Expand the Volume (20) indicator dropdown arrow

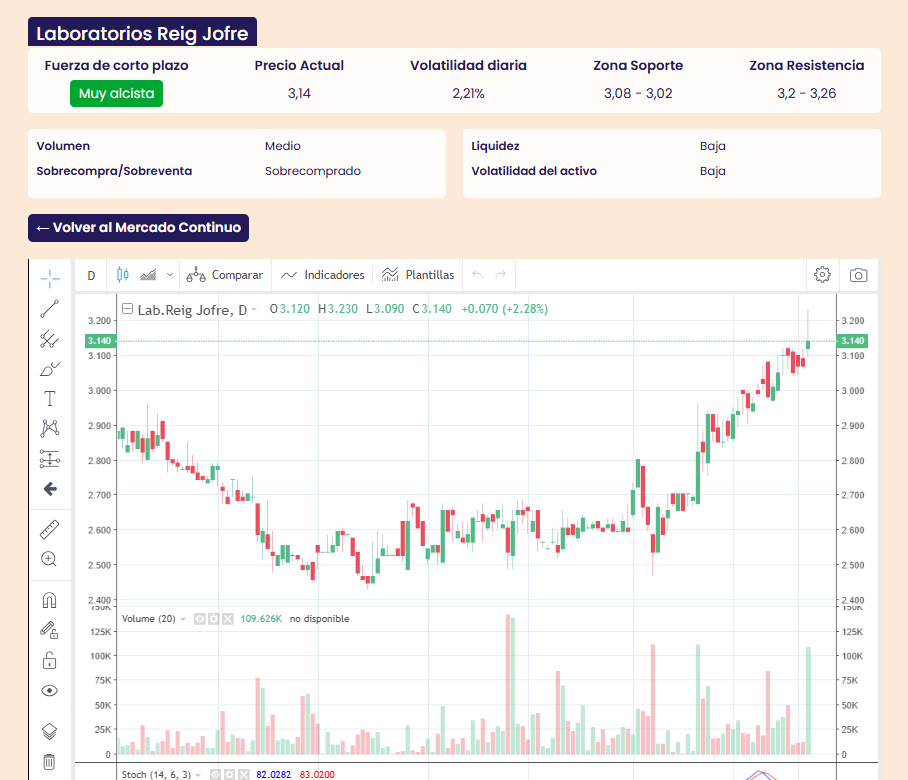(x=183, y=619)
